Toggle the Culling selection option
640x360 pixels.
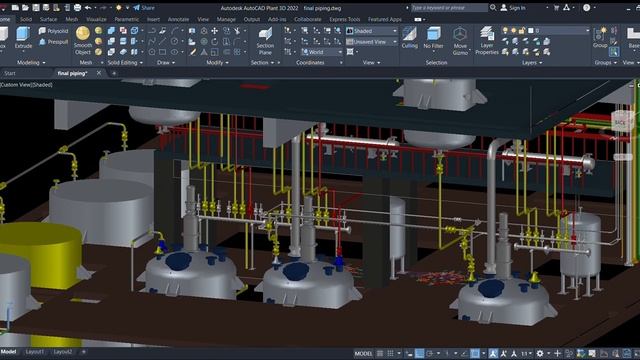point(409,38)
